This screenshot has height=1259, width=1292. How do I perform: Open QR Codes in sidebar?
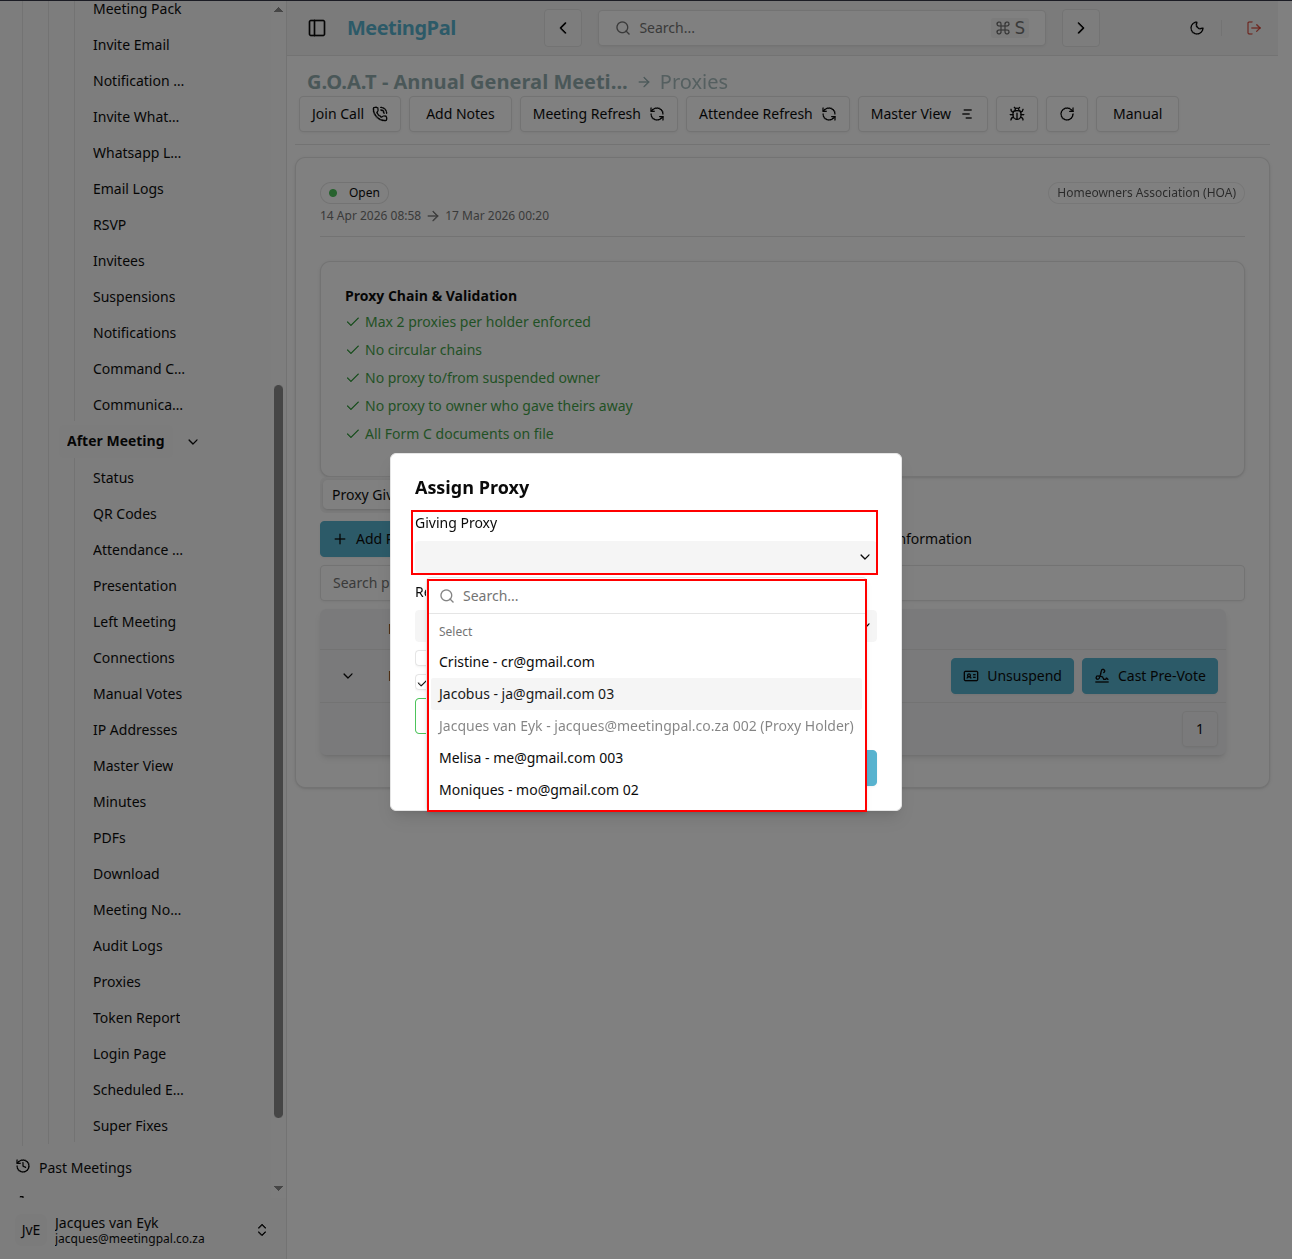[x=125, y=514]
